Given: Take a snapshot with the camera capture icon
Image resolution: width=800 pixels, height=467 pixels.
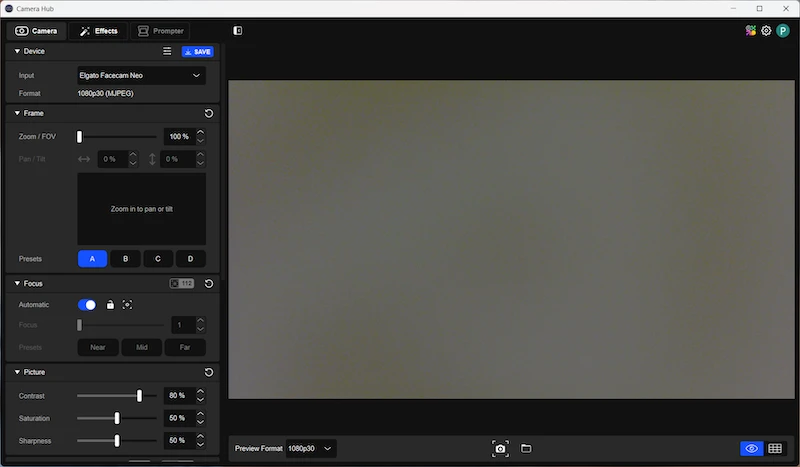Looking at the screenshot, I should pos(500,448).
